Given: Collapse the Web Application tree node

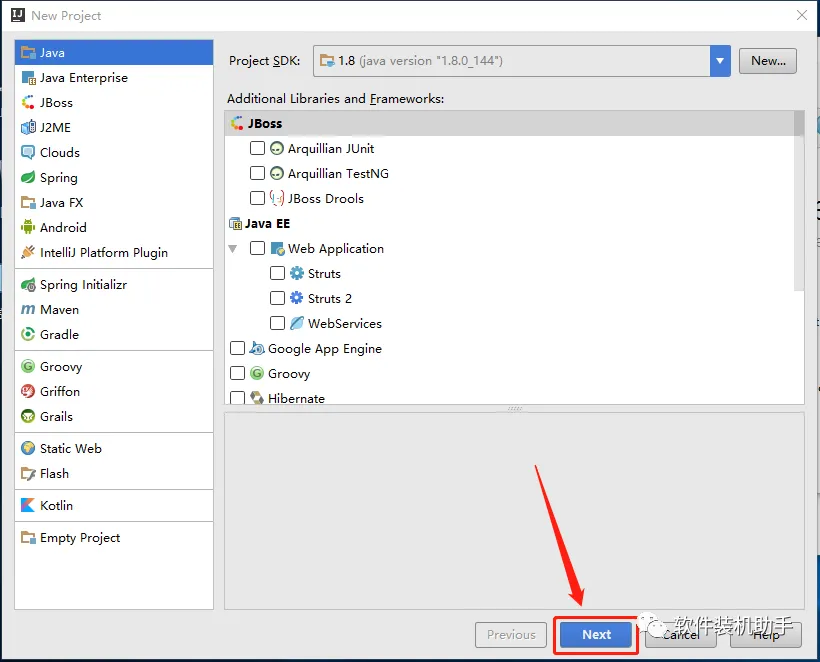Looking at the screenshot, I should (x=233, y=249).
